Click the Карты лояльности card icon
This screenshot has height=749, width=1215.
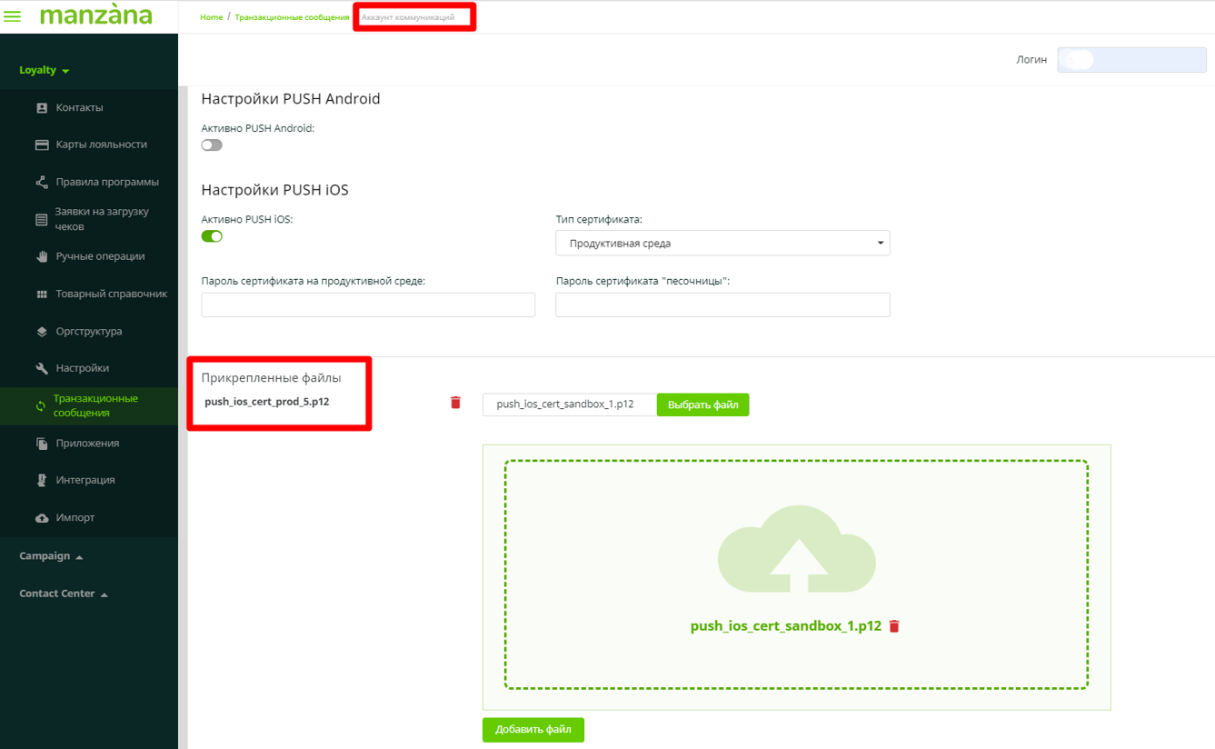pyautogui.click(x=42, y=145)
